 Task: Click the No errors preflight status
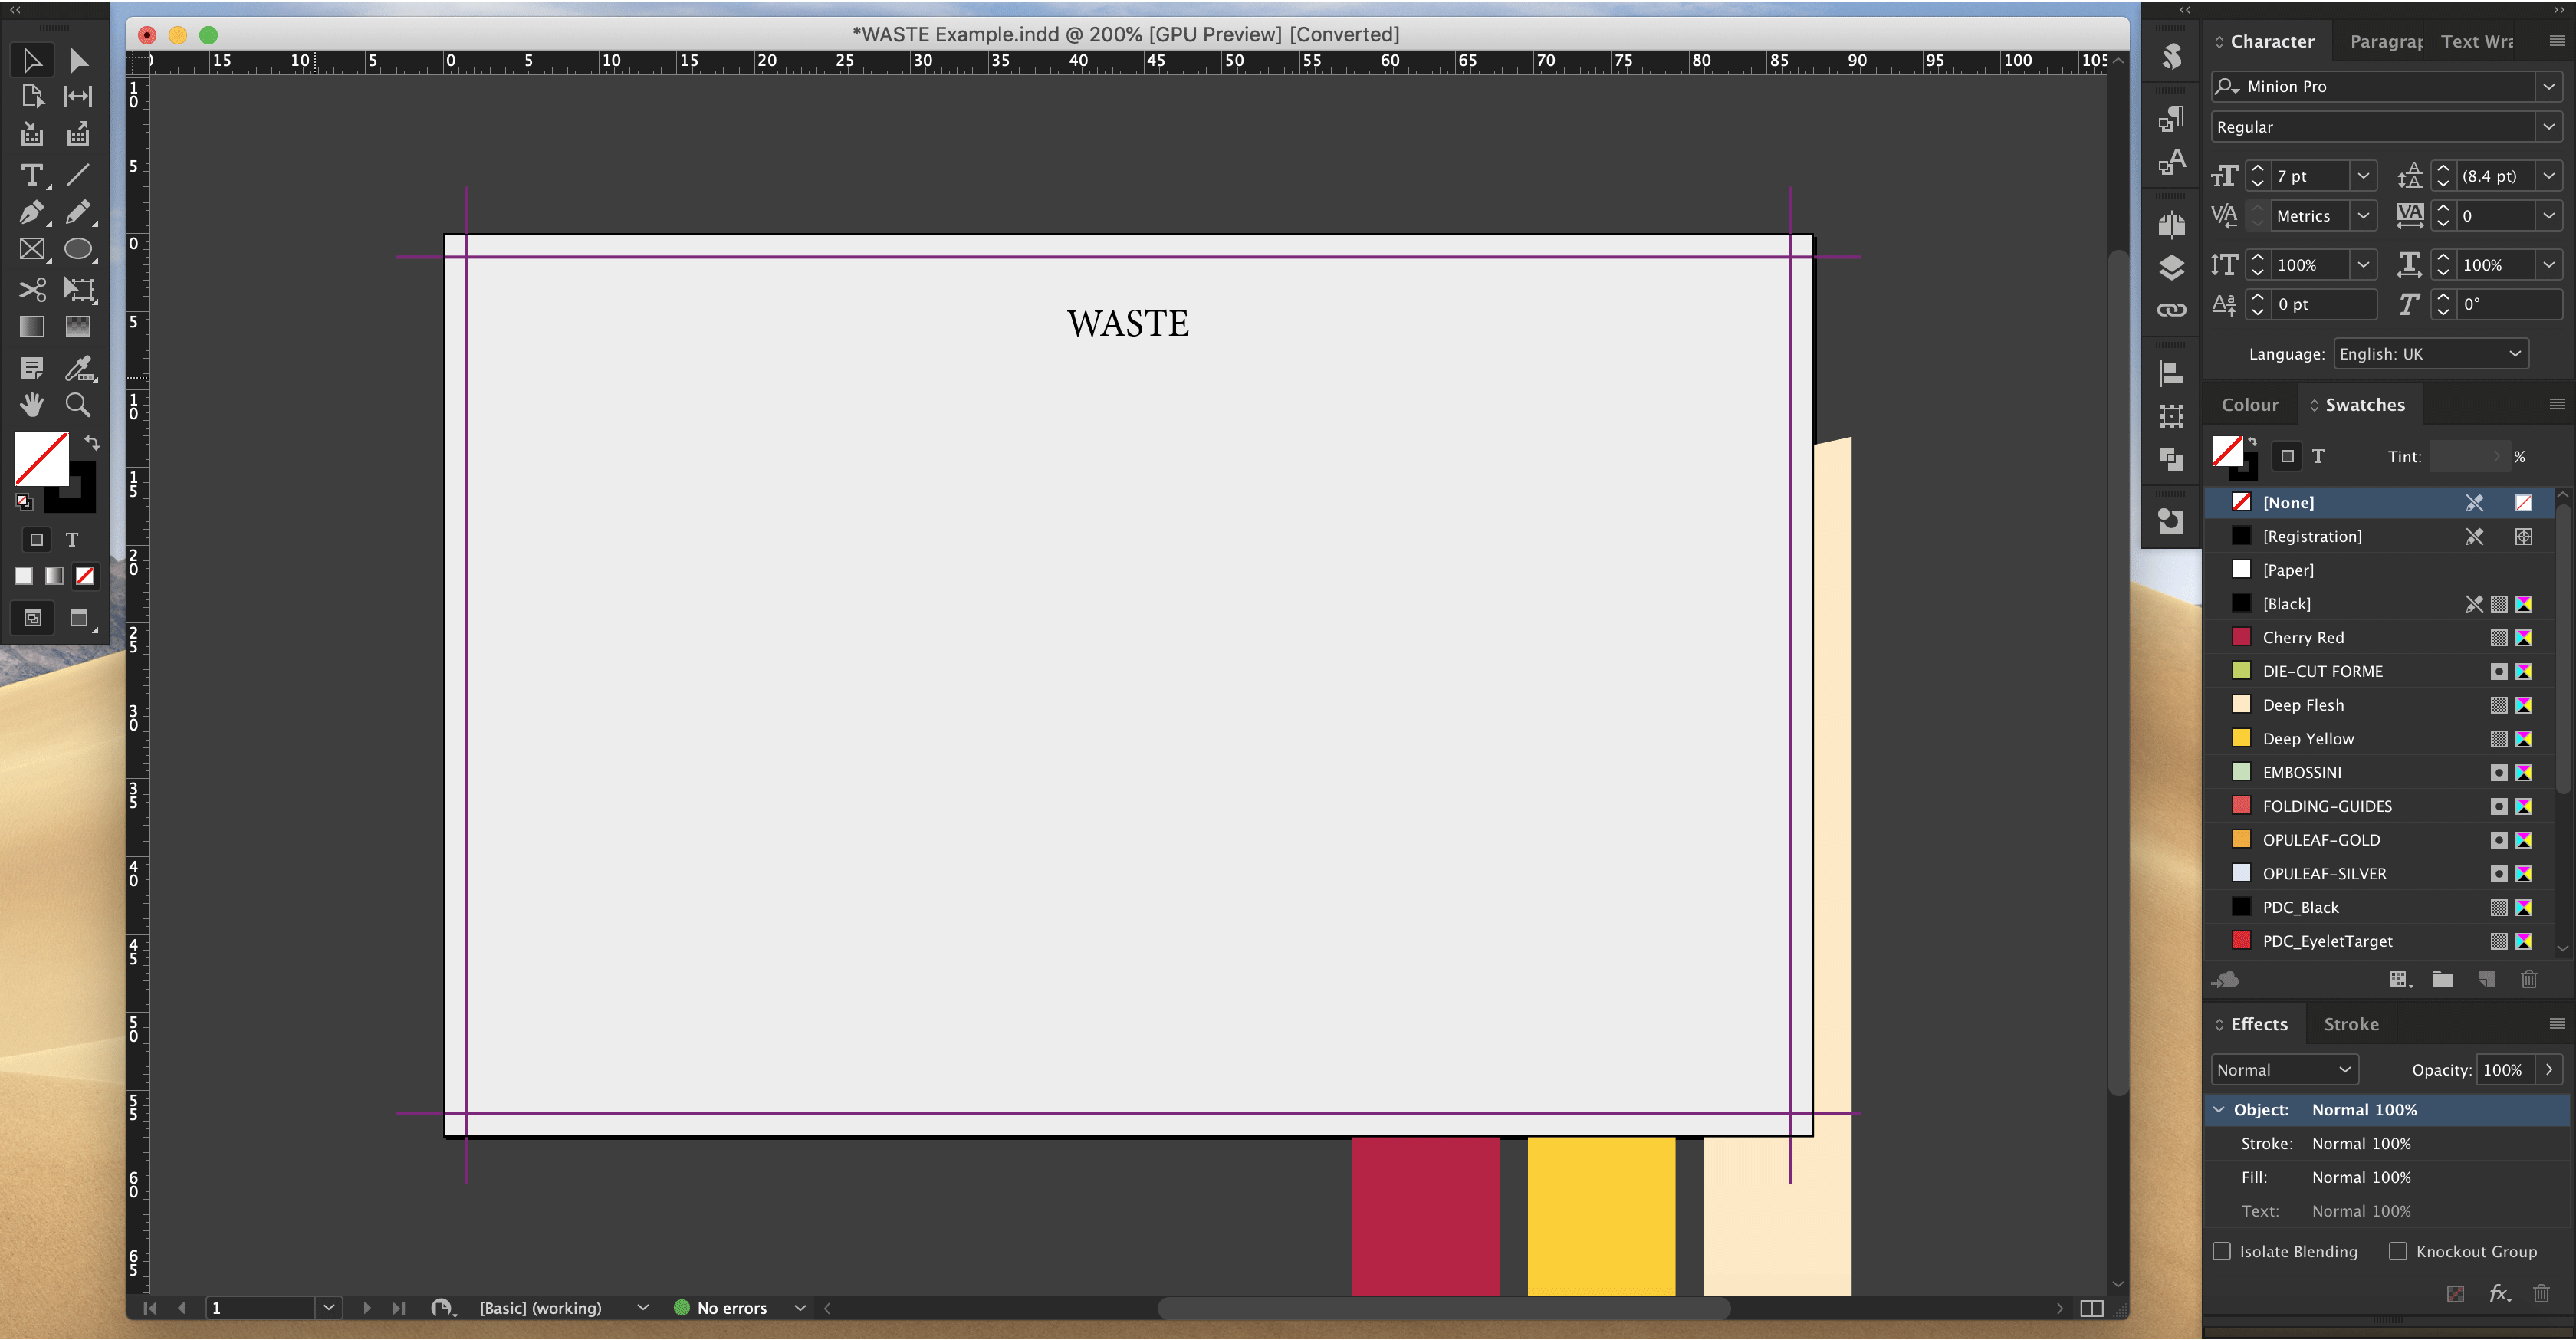point(731,1308)
